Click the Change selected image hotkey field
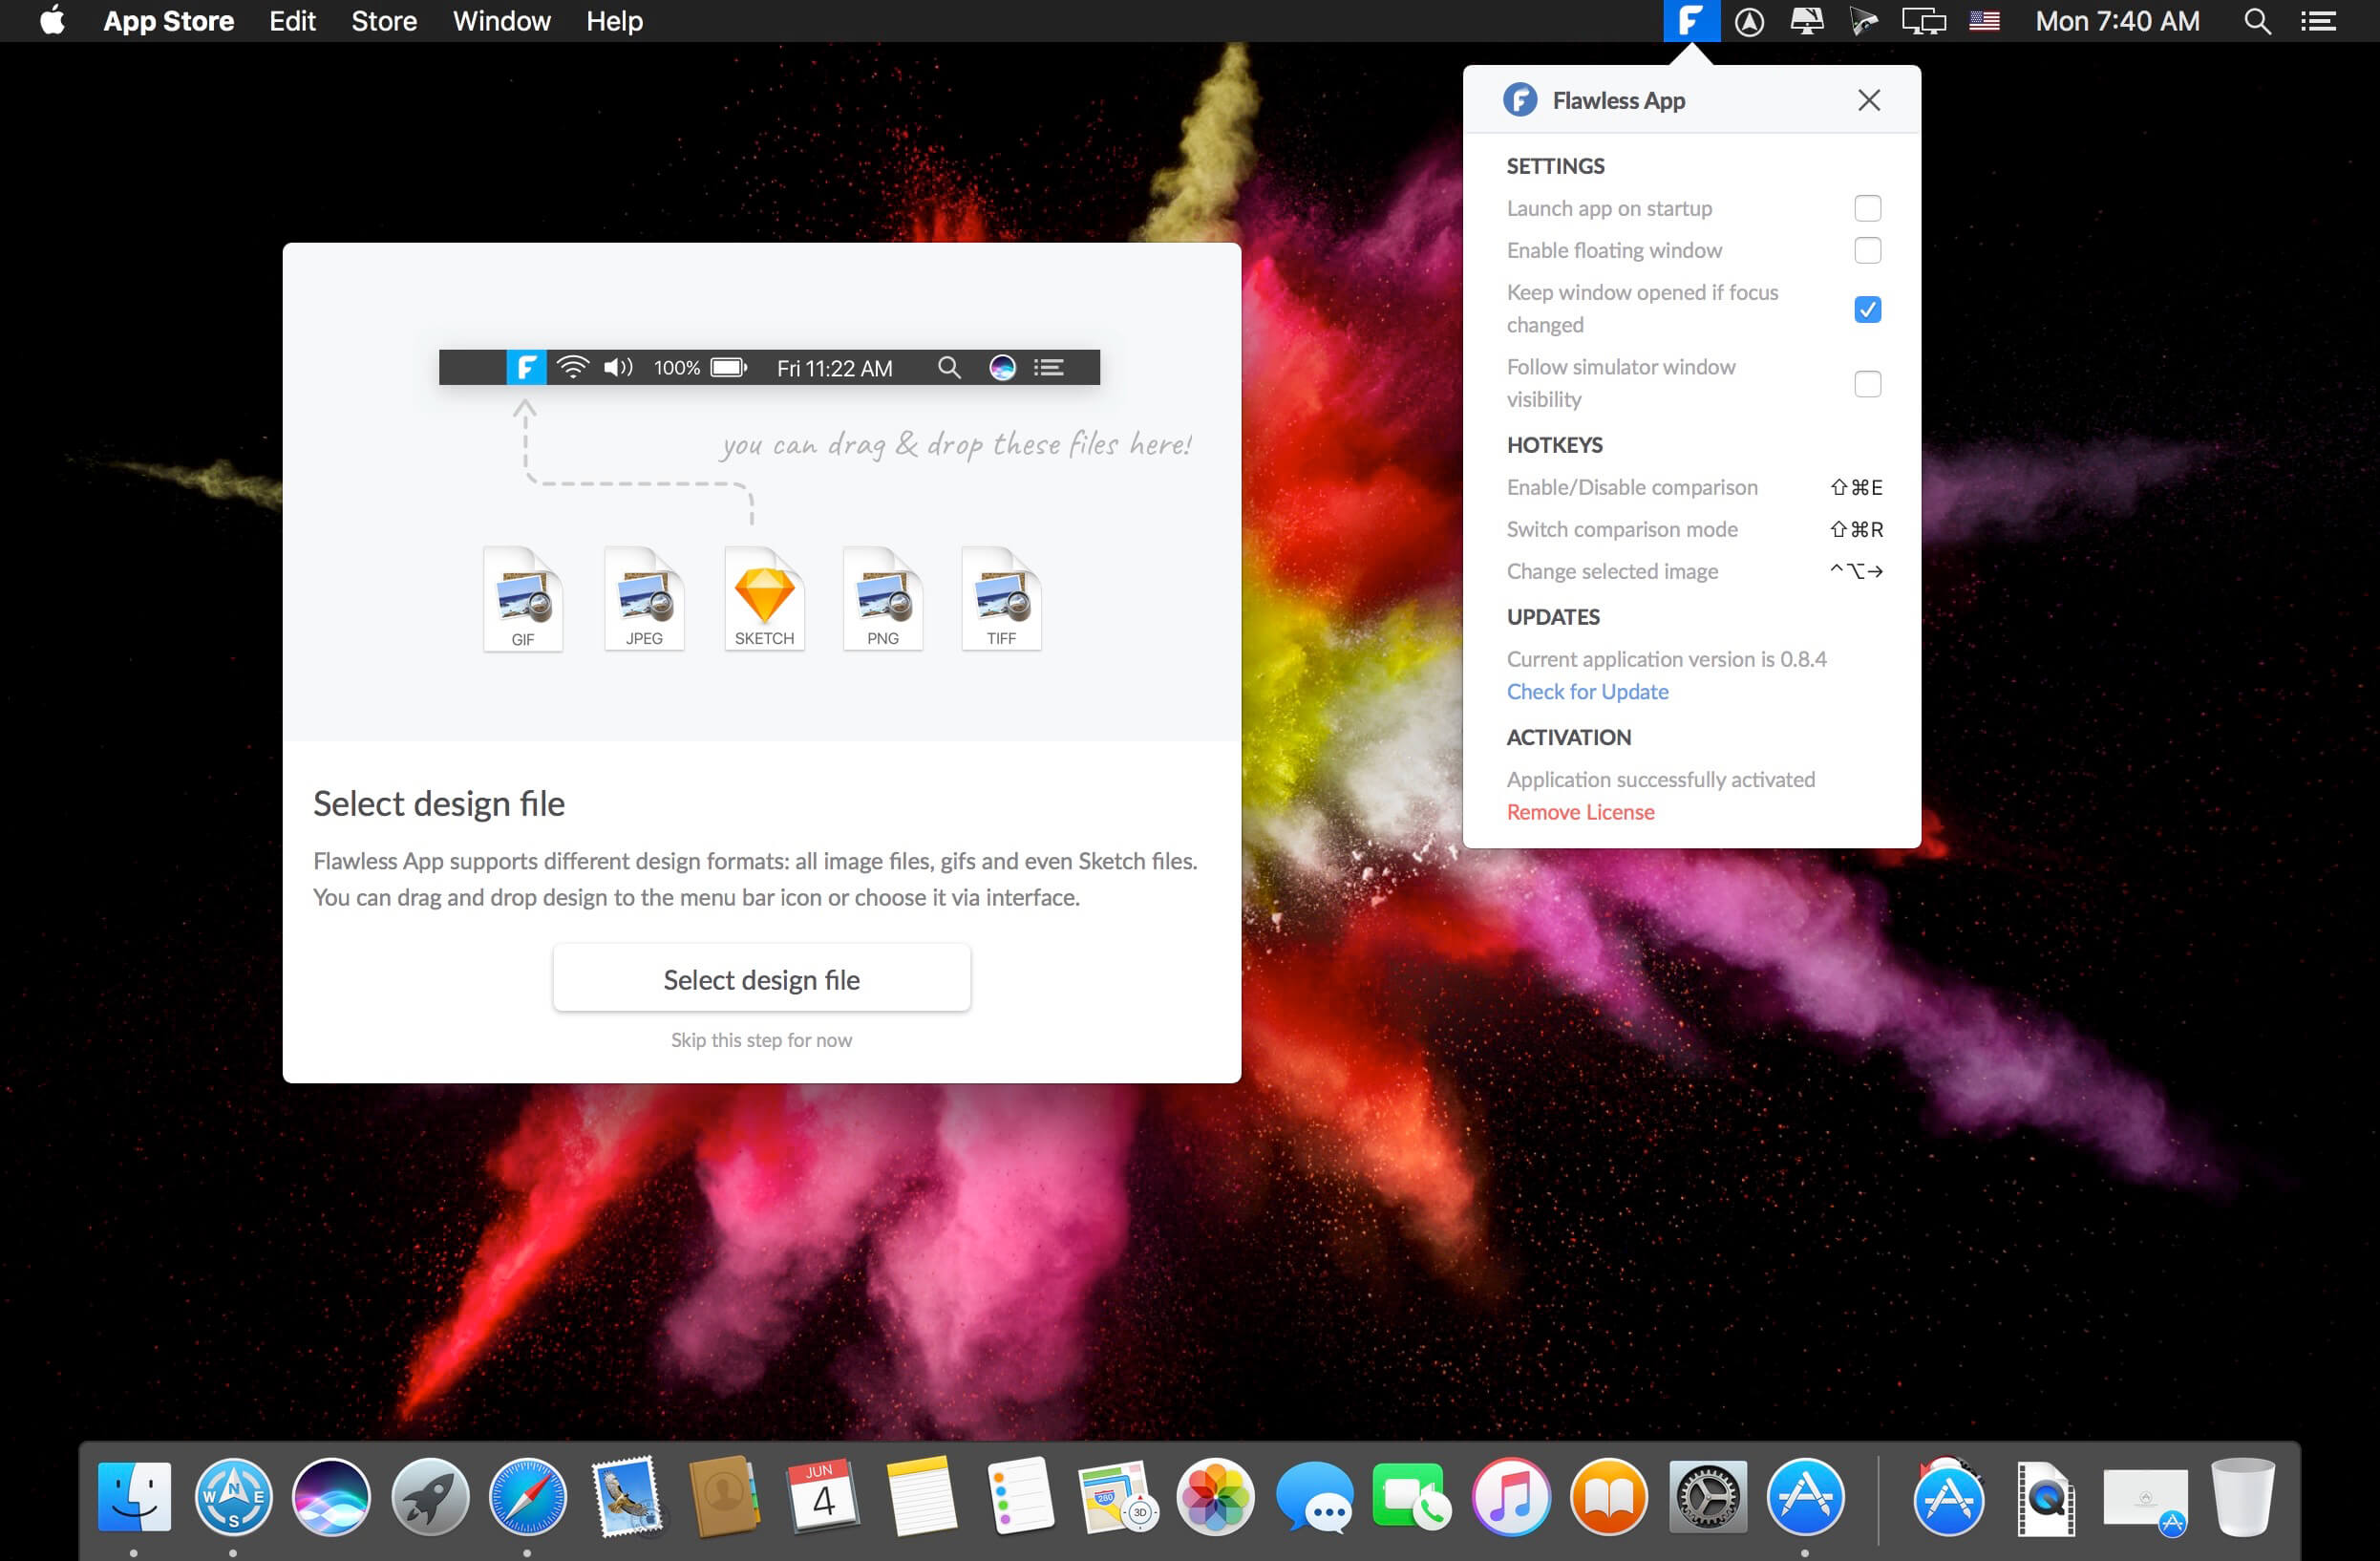The width and height of the screenshot is (2380, 1561). [x=1856, y=571]
